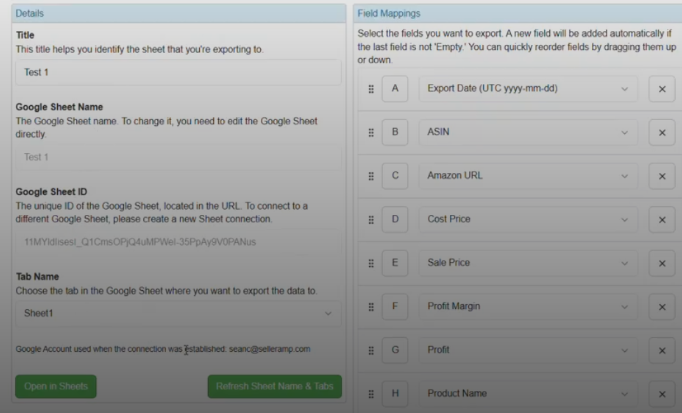
Task: Click the bold Google Sheet Name label
Action: pyautogui.click(x=59, y=107)
